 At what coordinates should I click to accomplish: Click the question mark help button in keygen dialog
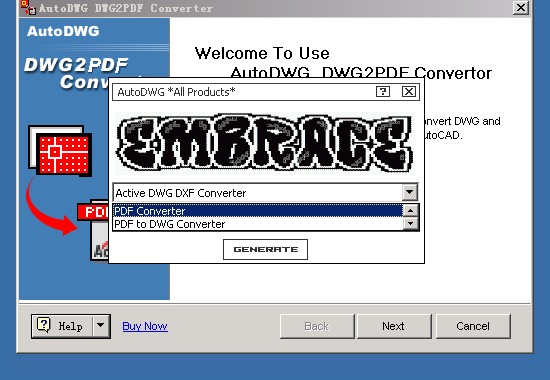point(383,92)
